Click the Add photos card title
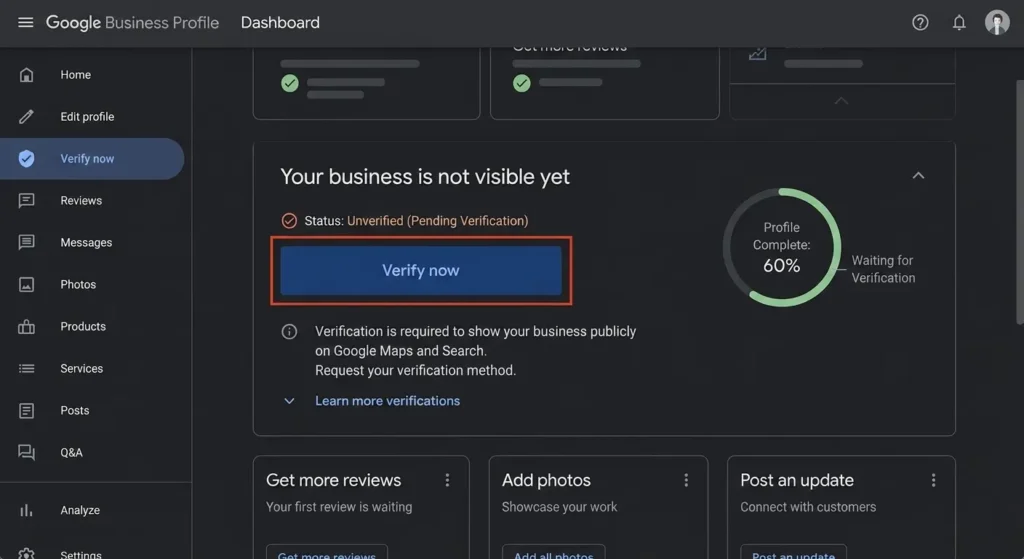The image size is (1024, 559). tap(546, 480)
